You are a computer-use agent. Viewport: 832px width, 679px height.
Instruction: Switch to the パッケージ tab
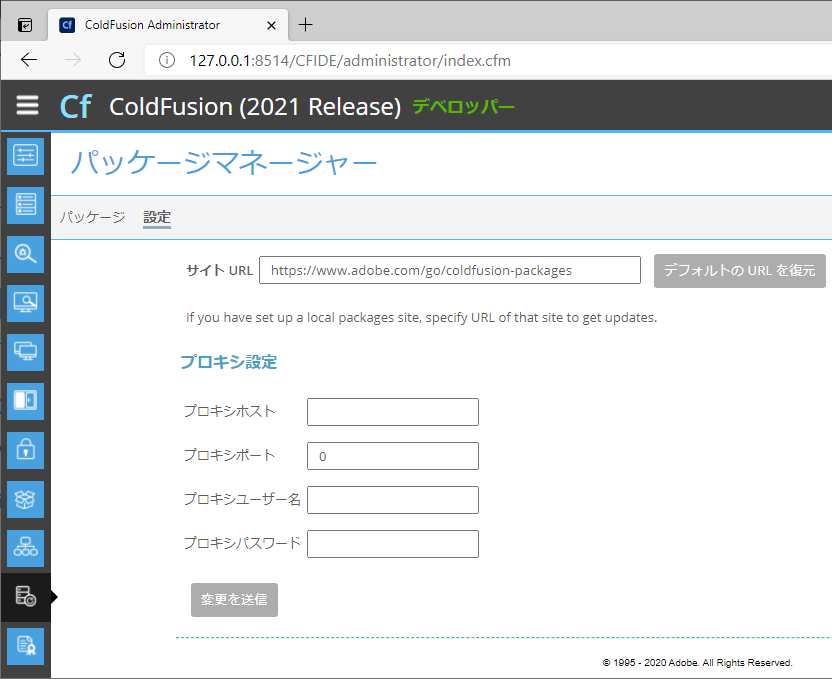tap(92, 216)
